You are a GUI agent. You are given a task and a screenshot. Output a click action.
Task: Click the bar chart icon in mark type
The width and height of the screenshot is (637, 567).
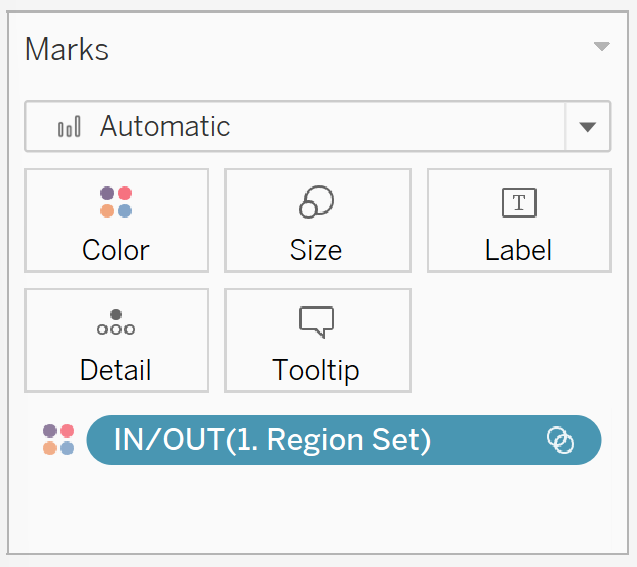69,126
